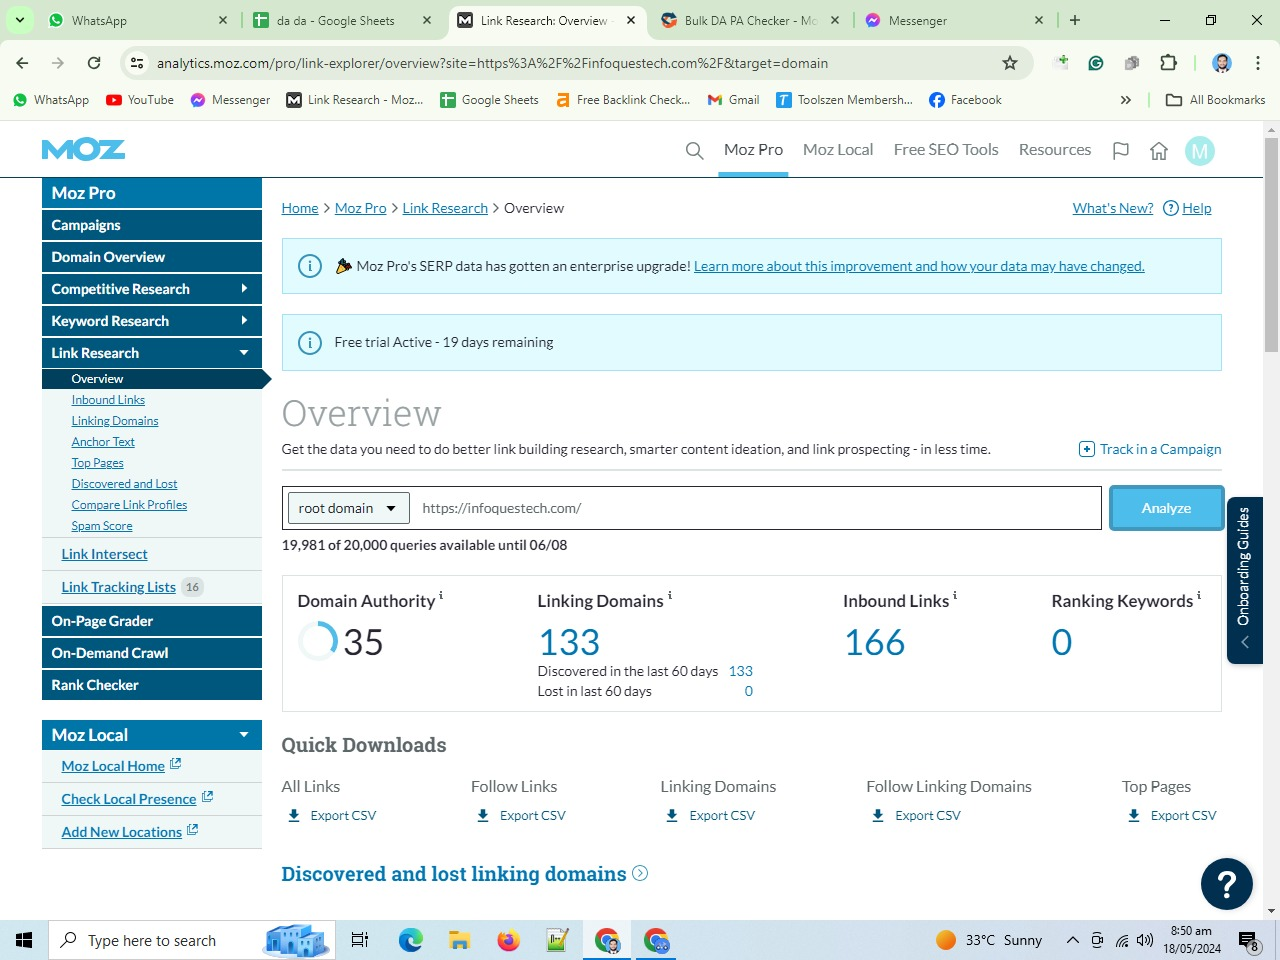Open Microsoft Edge from the taskbar
1280x960 pixels.
coord(410,940)
